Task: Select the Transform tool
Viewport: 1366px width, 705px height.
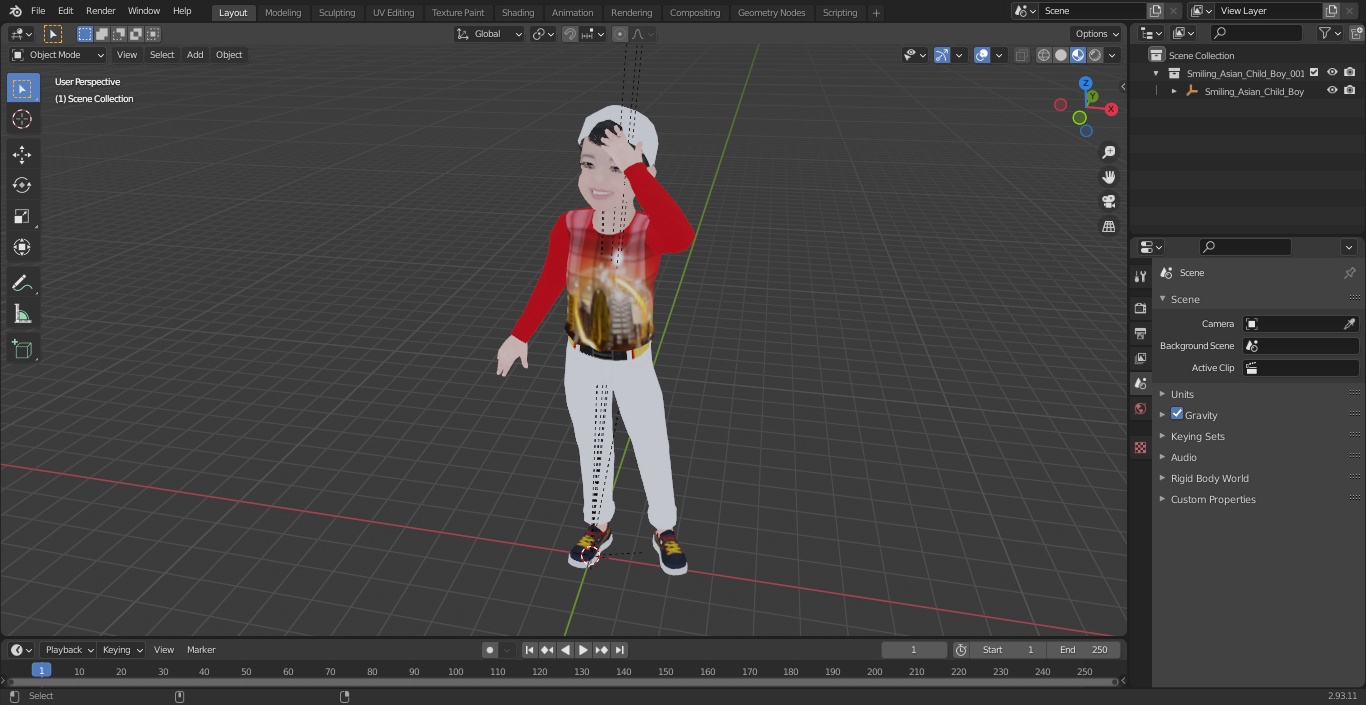Action: (x=22, y=247)
